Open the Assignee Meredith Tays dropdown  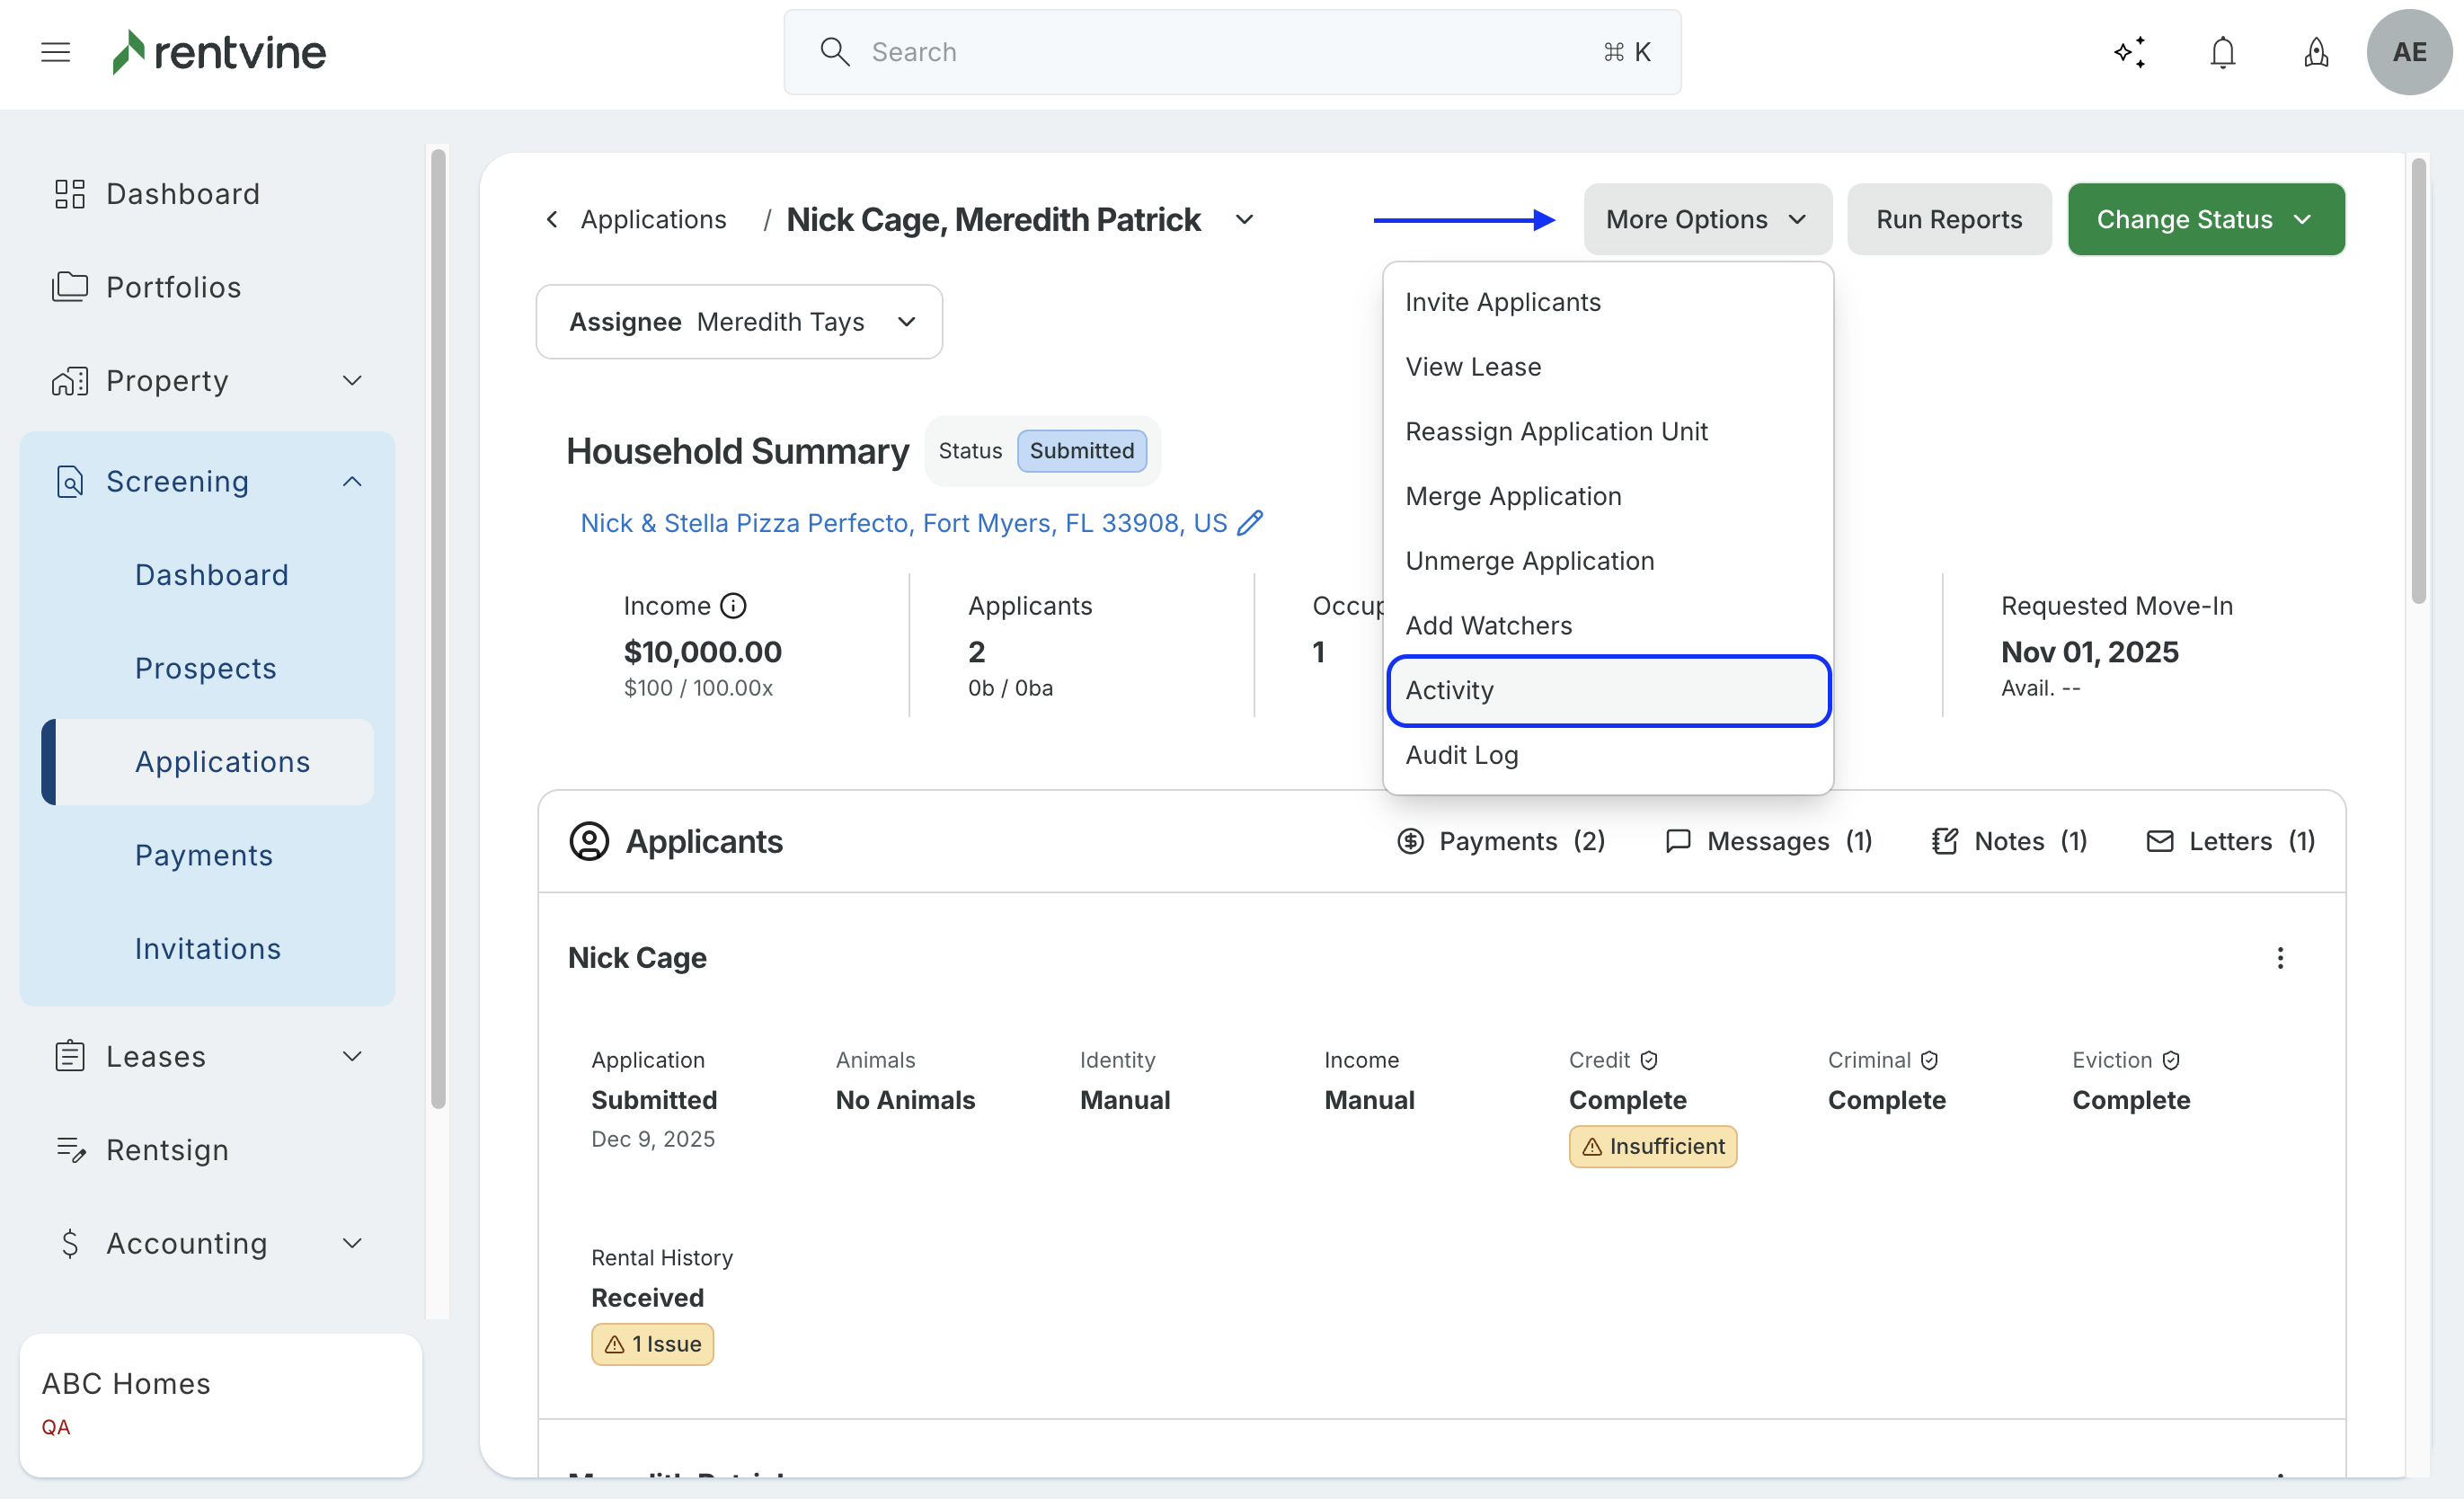(739, 322)
